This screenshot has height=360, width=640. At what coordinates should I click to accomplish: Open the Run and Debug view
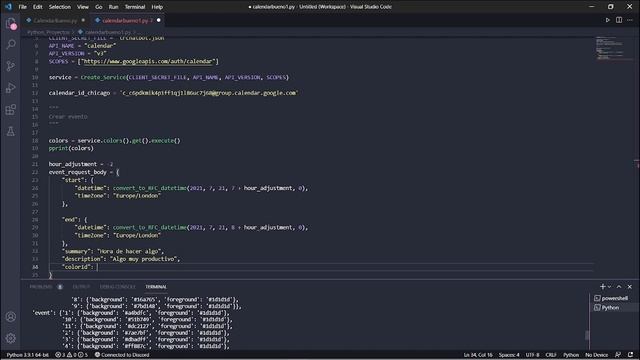pyautogui.click(x=11, y=88)
